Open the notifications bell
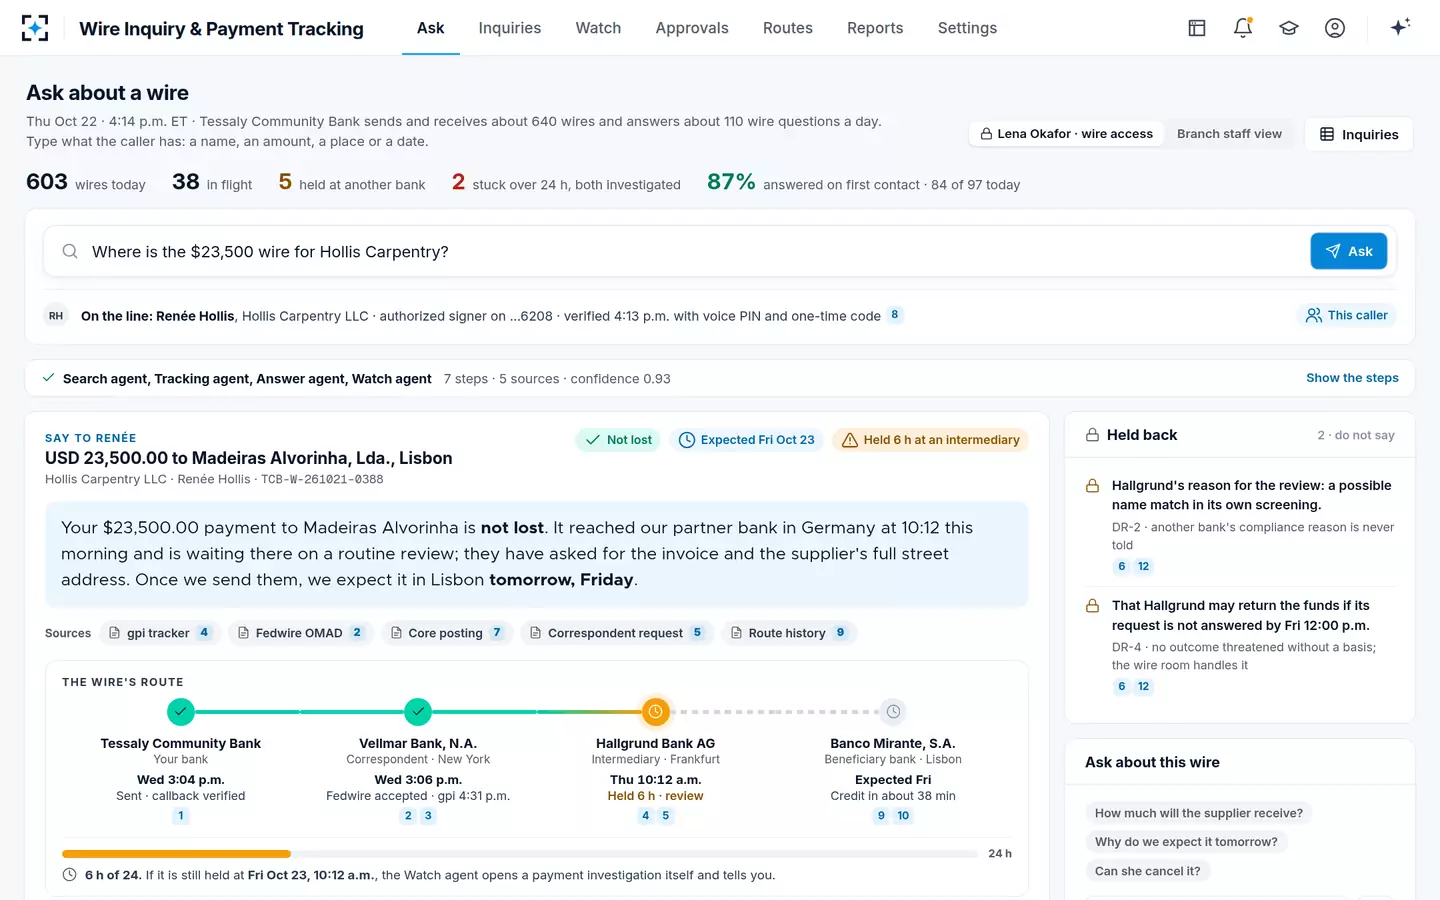 coord(1243,28)
